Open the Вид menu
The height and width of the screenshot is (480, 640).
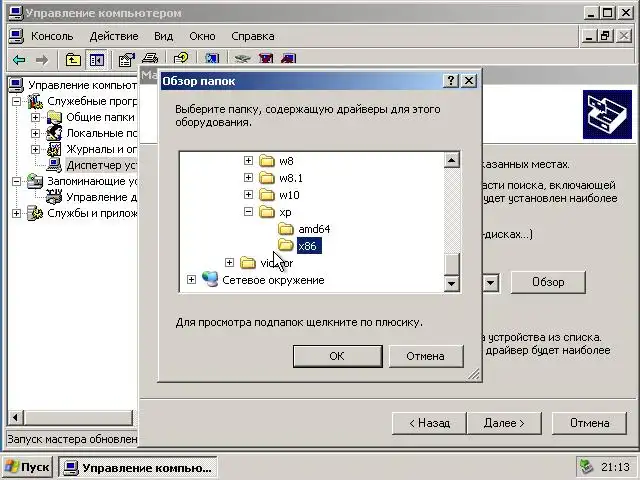(163, 36)
